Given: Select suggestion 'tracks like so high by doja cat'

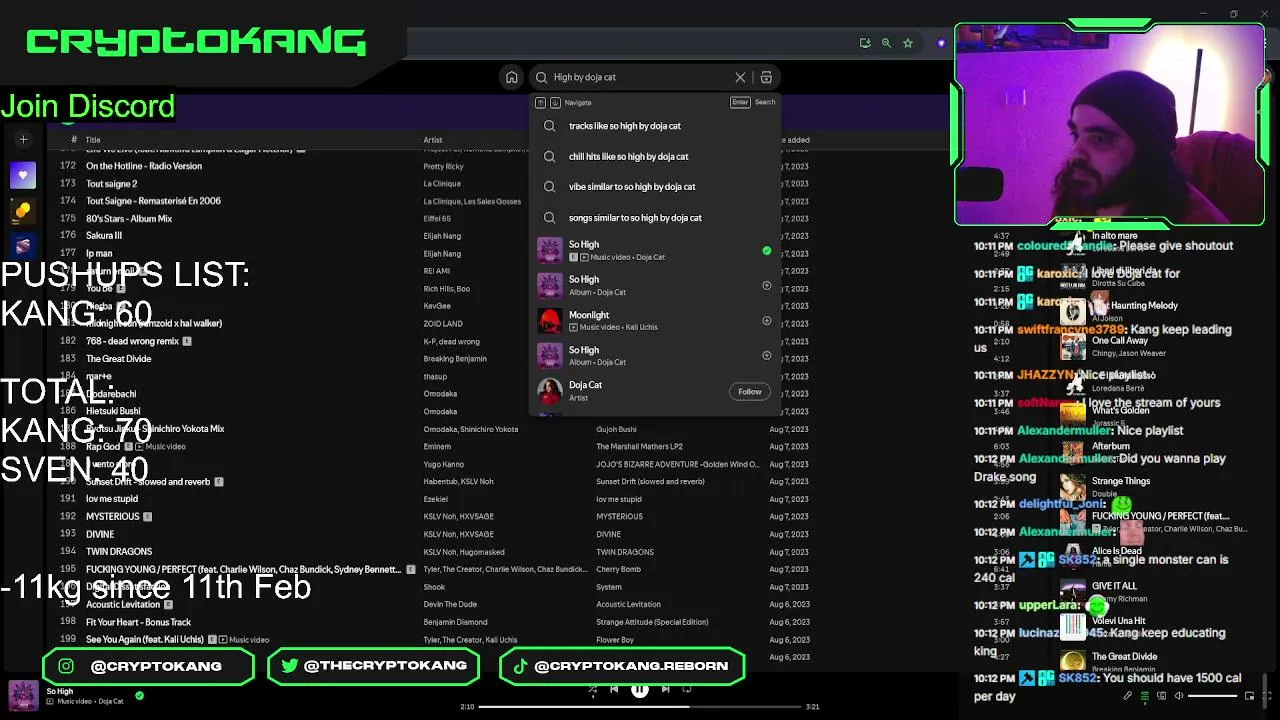Looking at the screenshot, I should click(655, 126).
